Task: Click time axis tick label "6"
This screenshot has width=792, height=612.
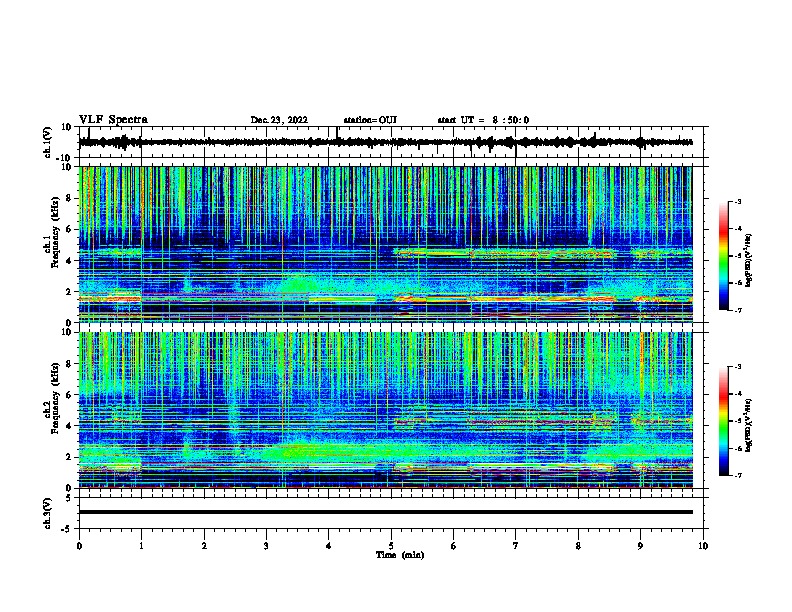Action: pos(453,546)
